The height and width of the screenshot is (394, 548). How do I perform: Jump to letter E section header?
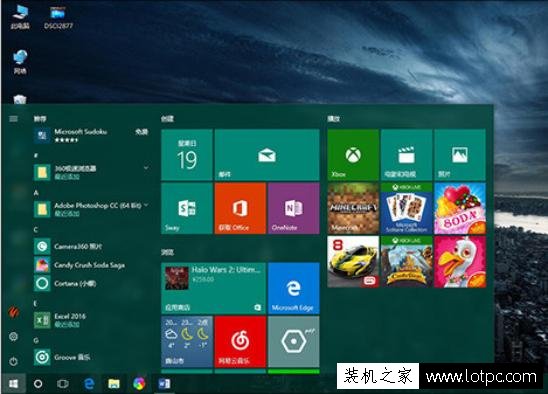click(36, 303)
